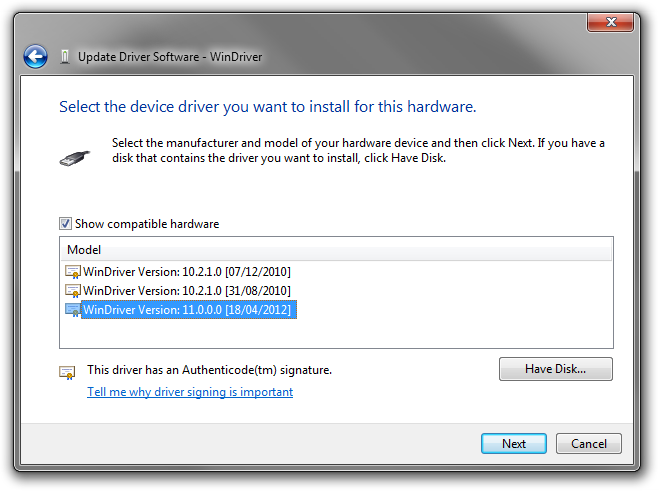Click the Authenticode signature certificate icon

pyautogui.click(x=67, y=372)
